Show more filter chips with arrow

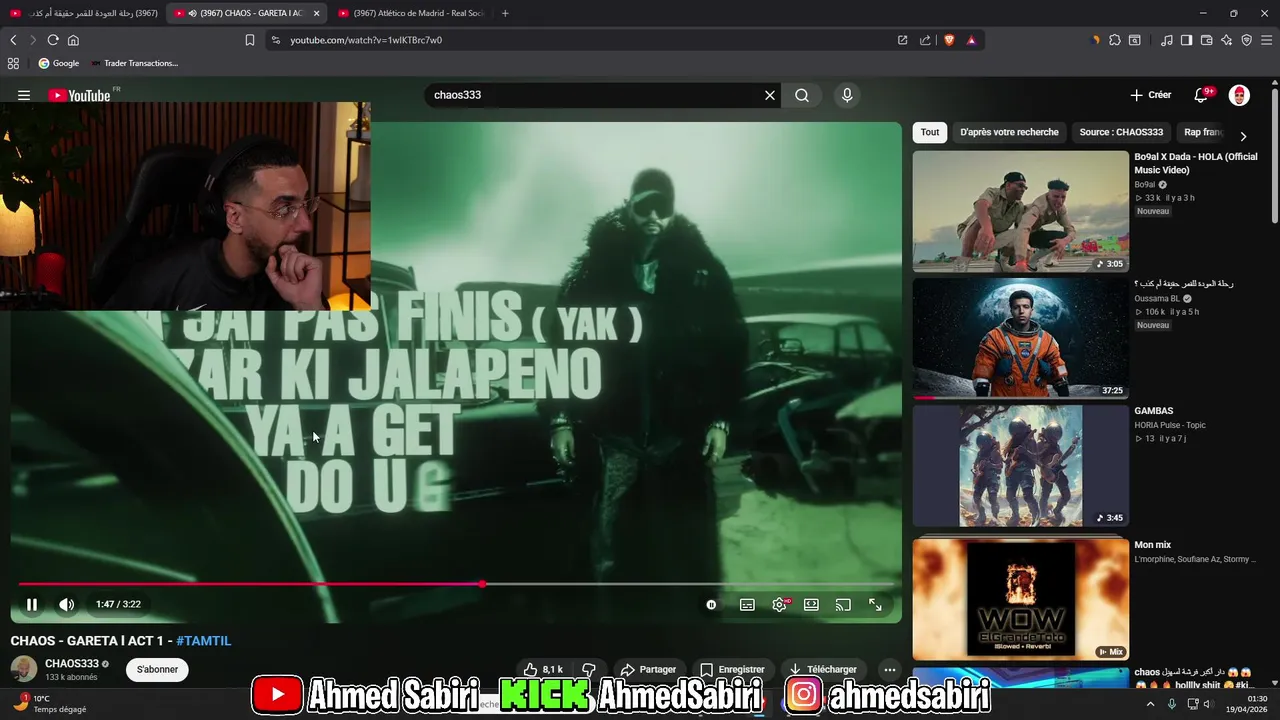(x=1243, y=136)
